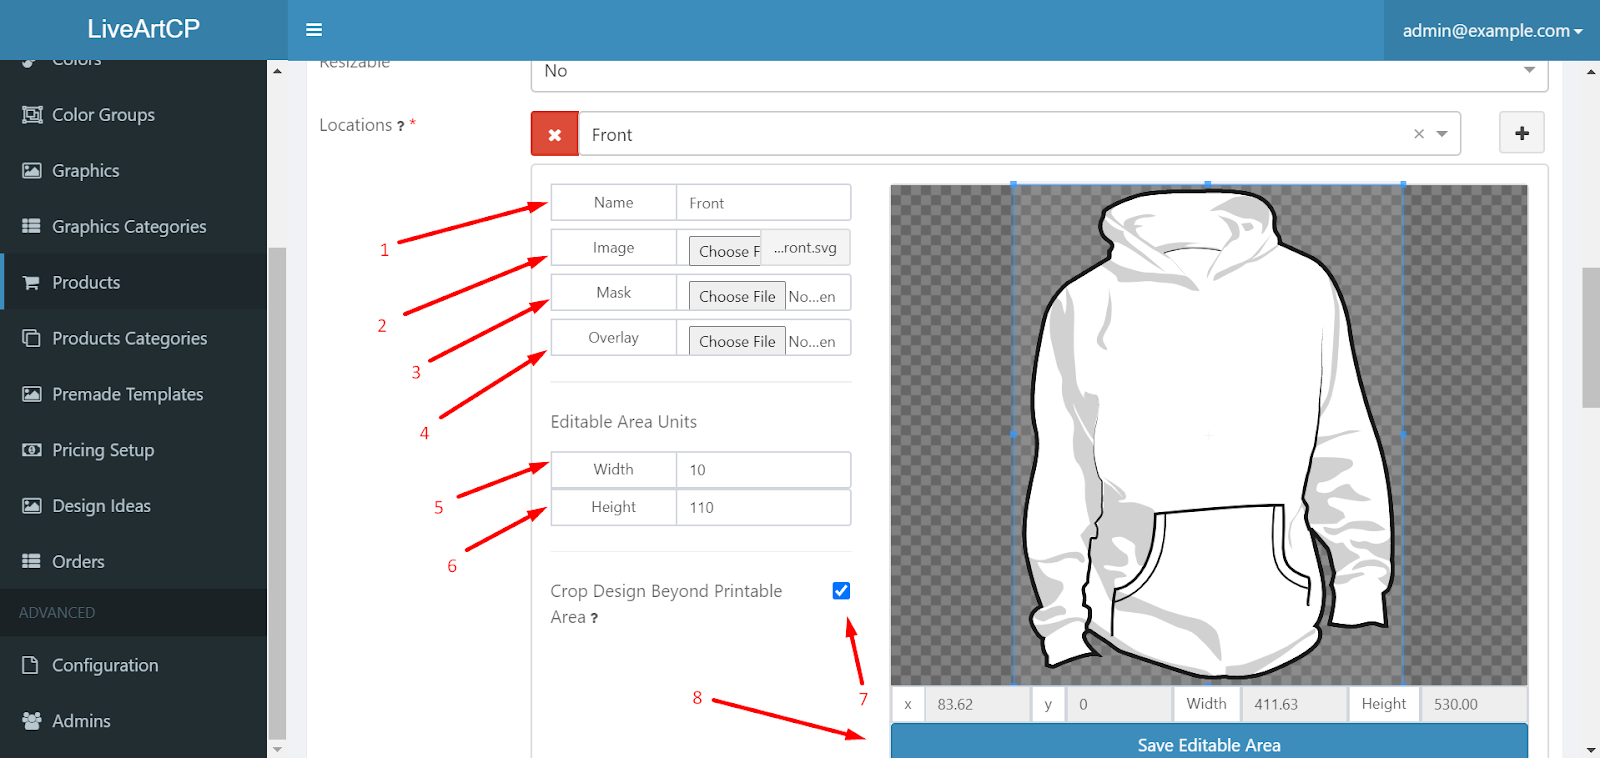Open Premade Templates menu item
1600x758 pixels.
[x=133, y=394]
